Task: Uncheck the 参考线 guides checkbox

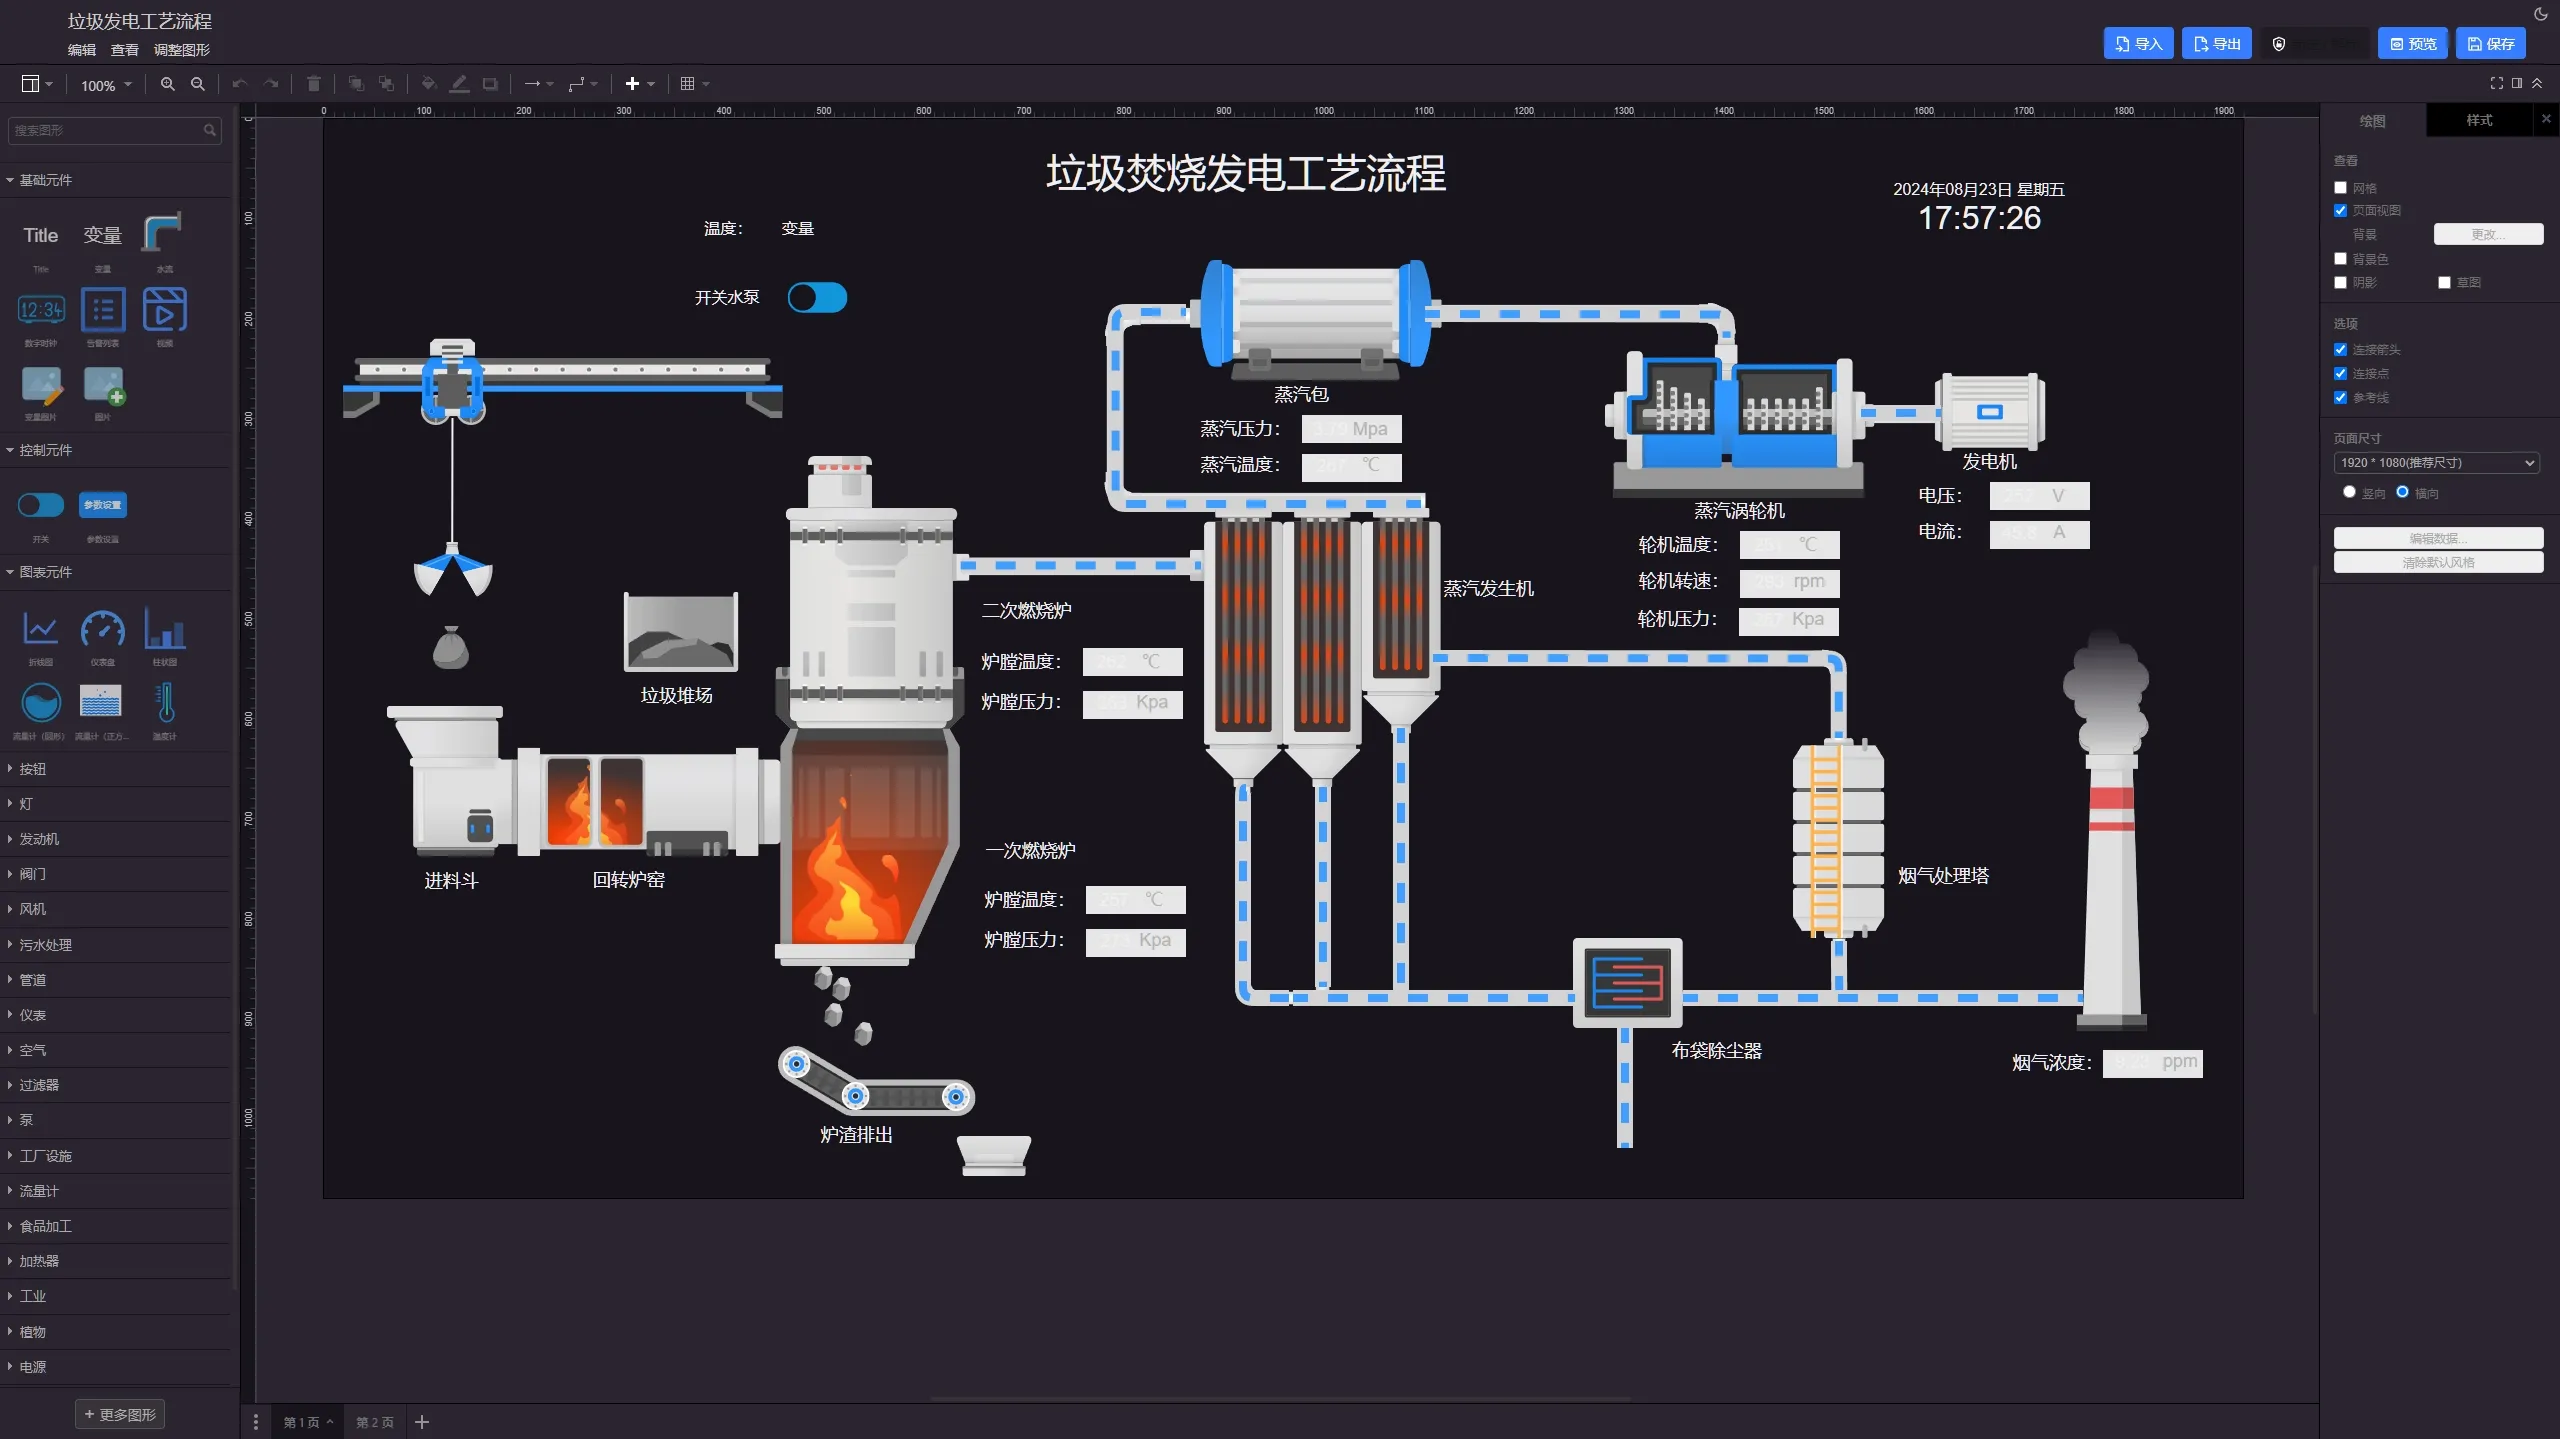Action: [2340, 398]
